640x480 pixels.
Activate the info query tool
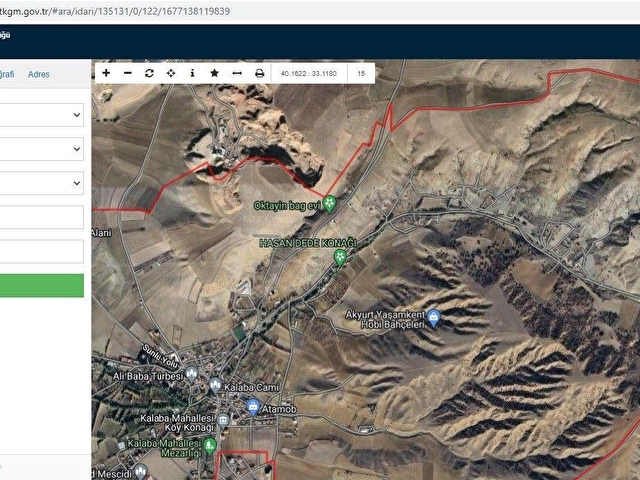tap(193, 73)
